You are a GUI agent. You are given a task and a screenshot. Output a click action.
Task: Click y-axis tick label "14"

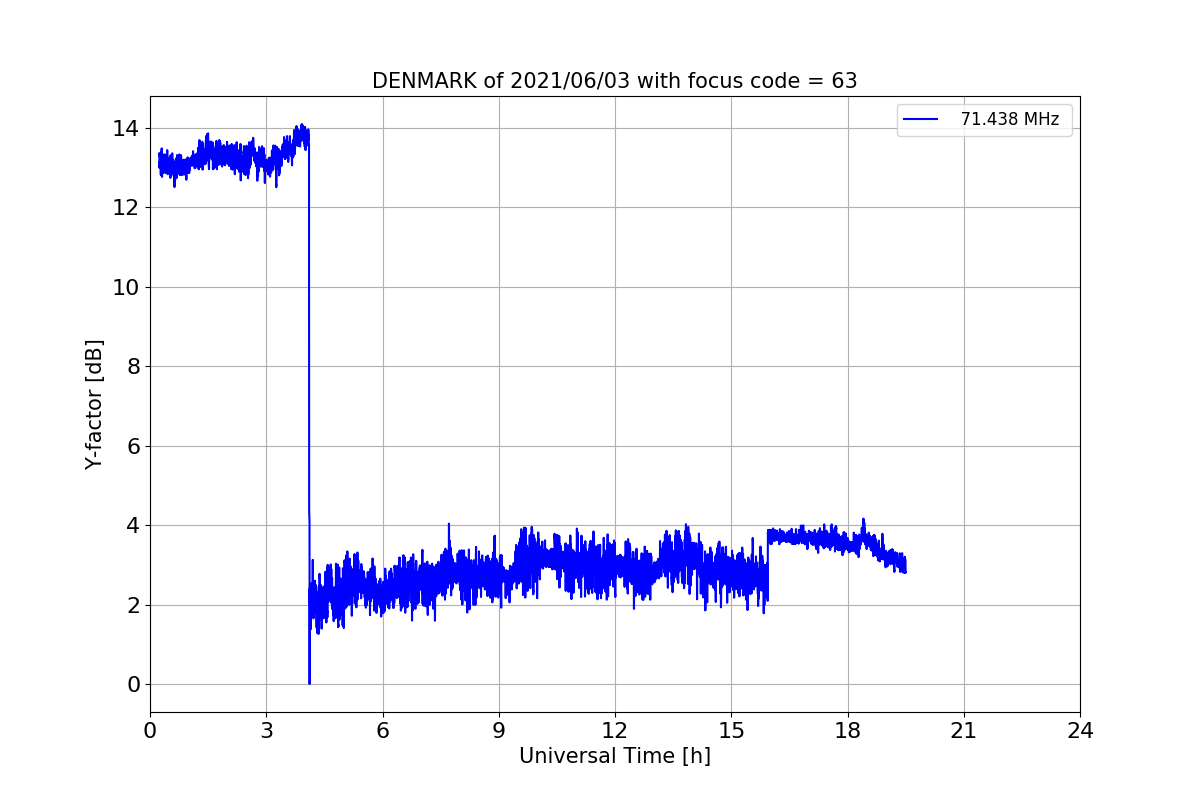click(x=126, y=129)
